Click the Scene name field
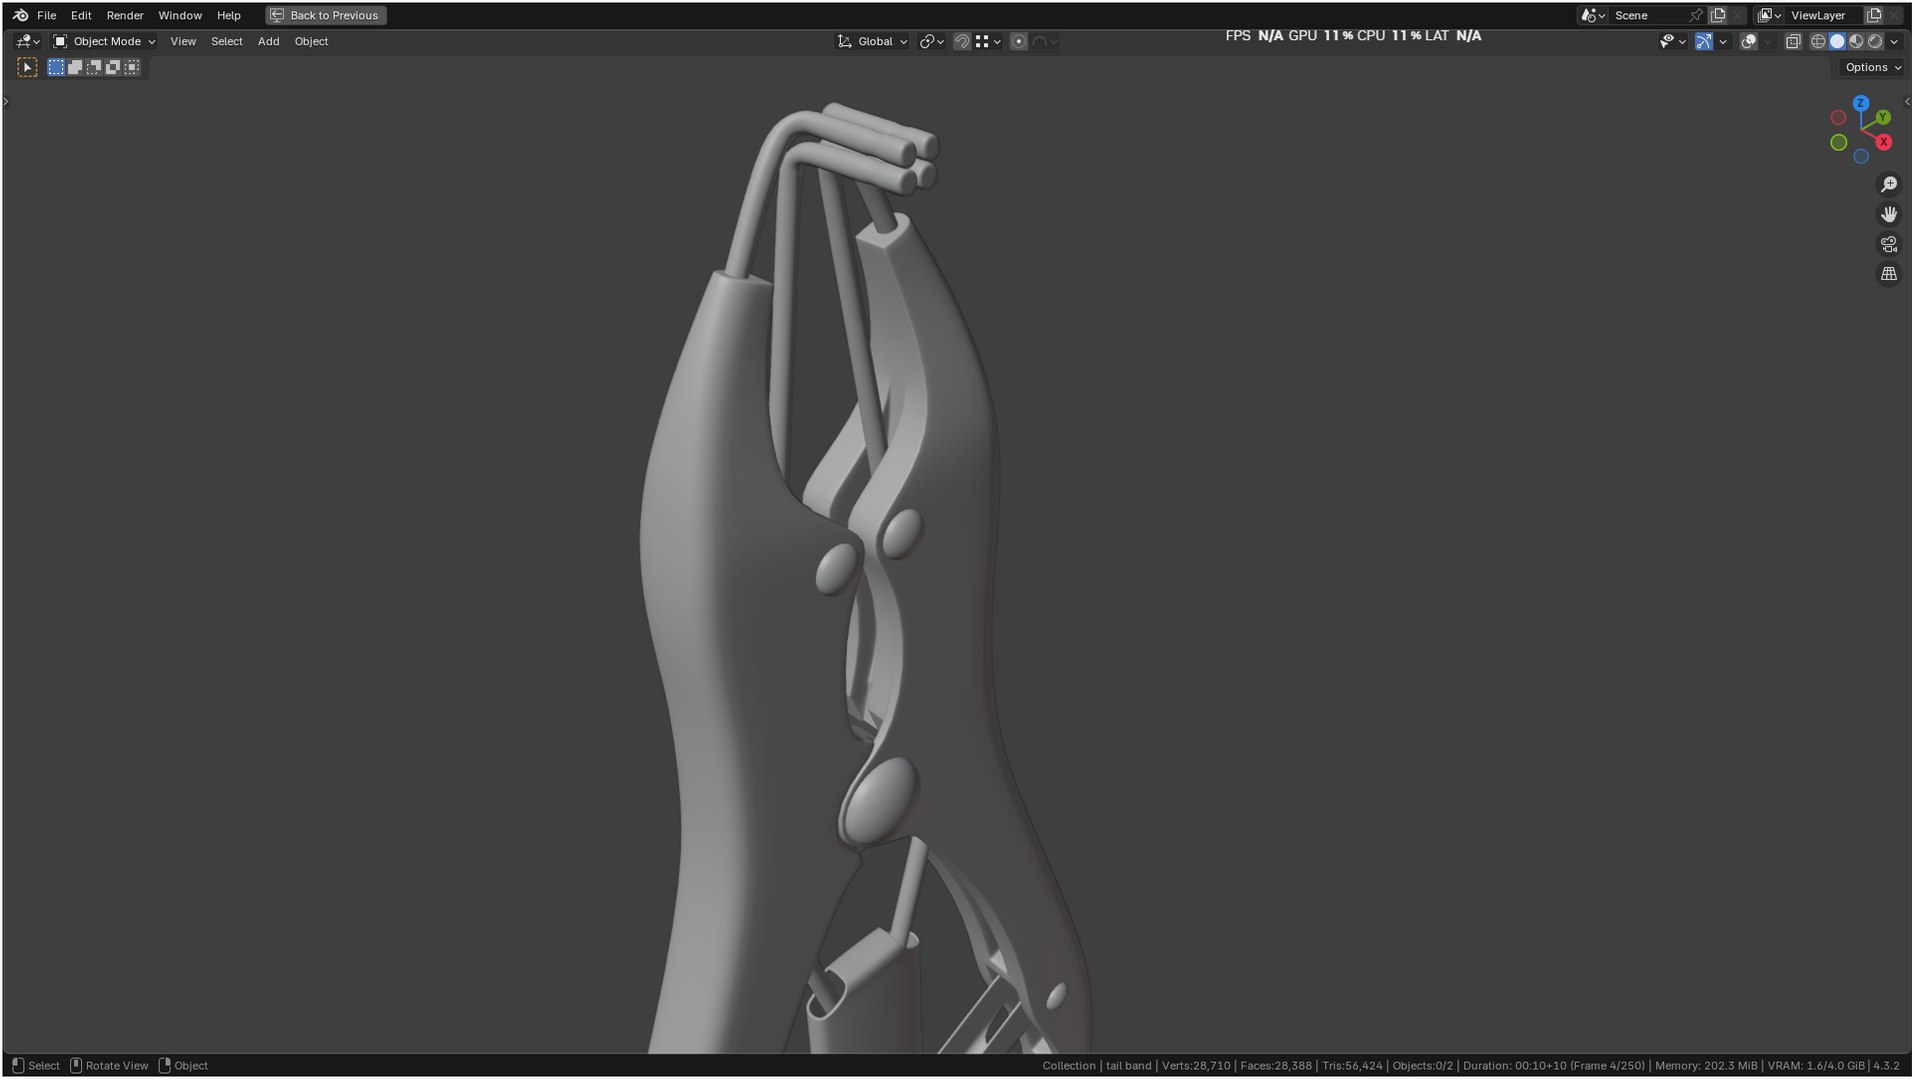This screenshot has height=1080, width=1915. 1649,15
